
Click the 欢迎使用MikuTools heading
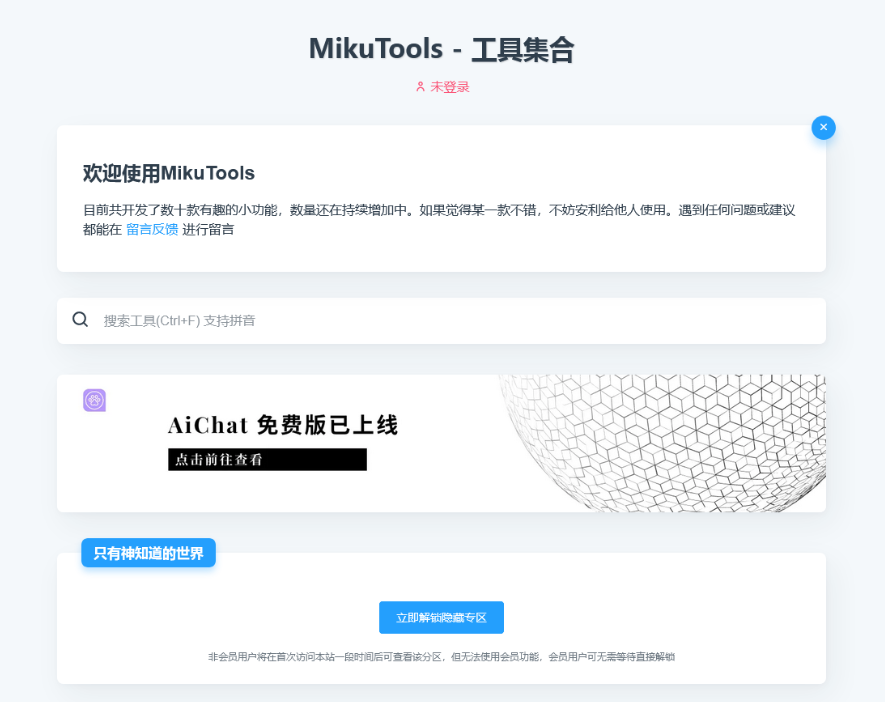click(x=169, y=173)
